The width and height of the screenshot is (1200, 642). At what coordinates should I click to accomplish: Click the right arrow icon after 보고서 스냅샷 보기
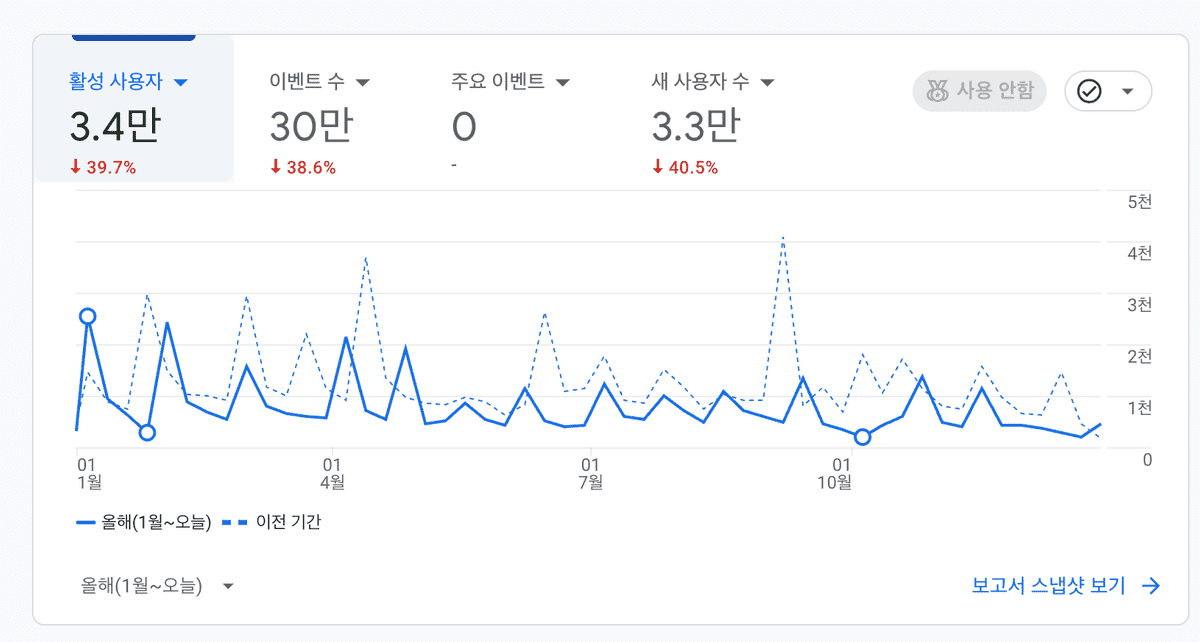pyautogui.click(x=1151, y=586)
